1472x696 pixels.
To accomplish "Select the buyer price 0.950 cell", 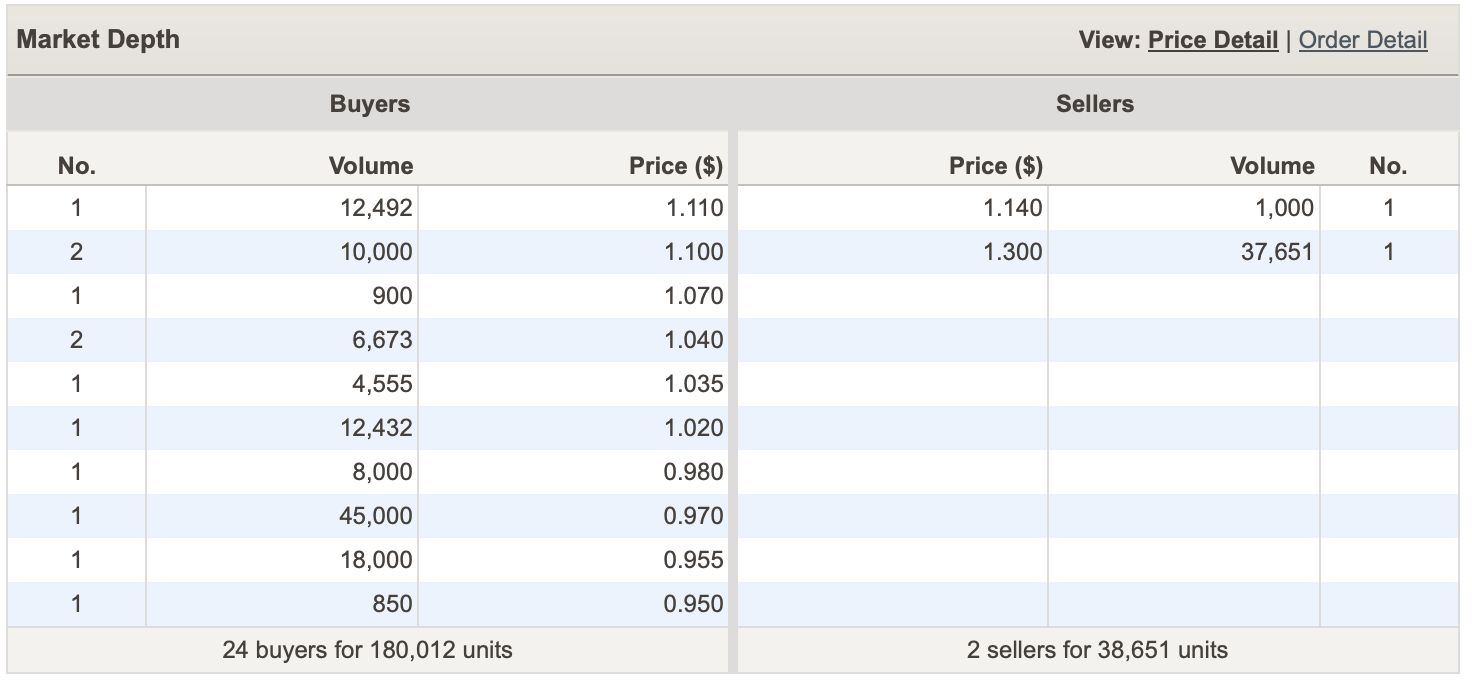I will 693,604.
